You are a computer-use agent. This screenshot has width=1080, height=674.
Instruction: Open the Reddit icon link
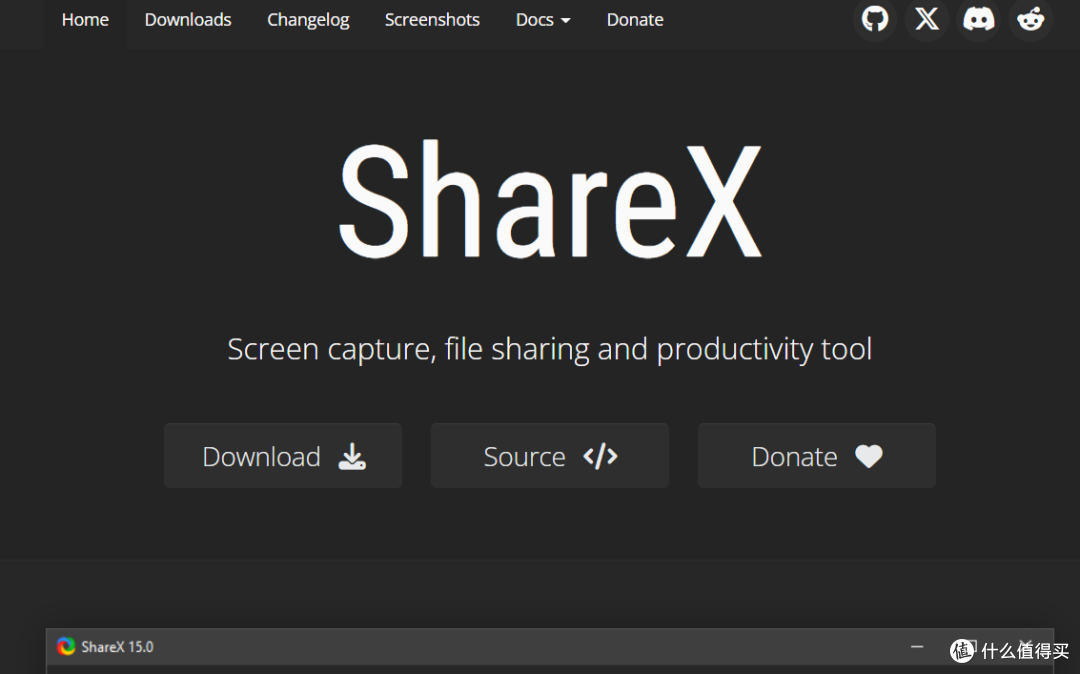1030,19
